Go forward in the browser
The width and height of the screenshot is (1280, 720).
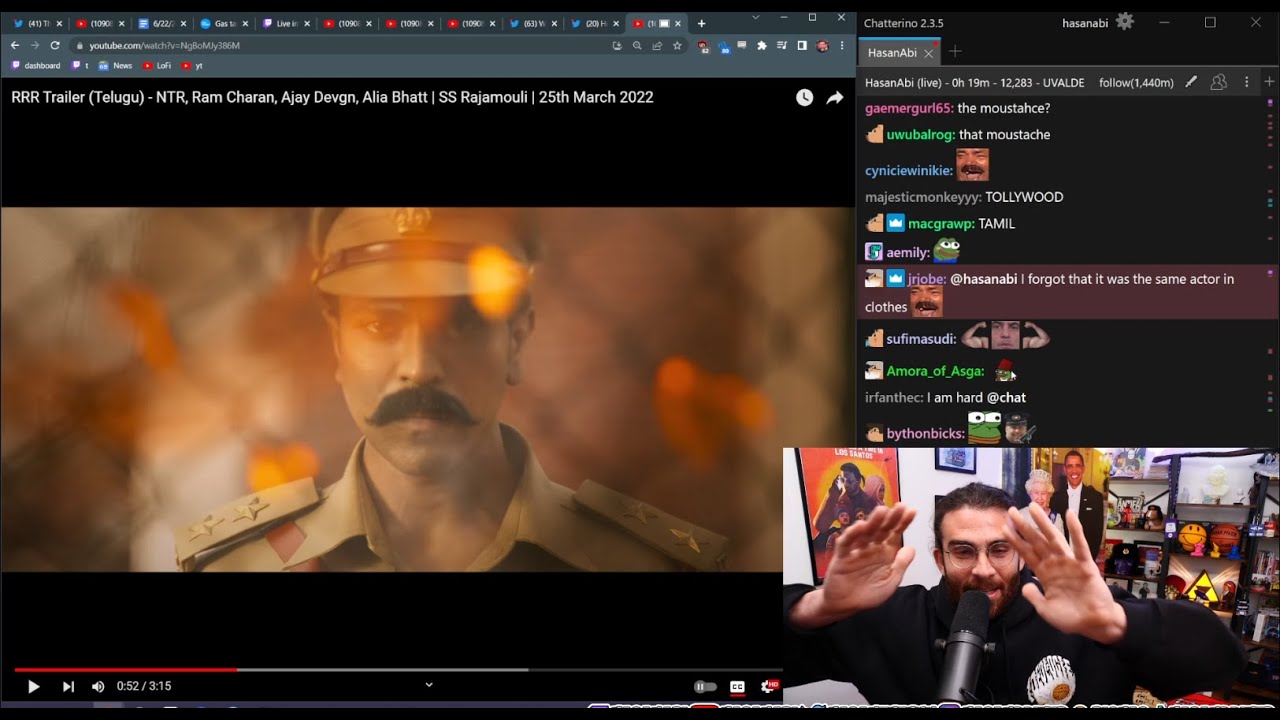point(35,45)
